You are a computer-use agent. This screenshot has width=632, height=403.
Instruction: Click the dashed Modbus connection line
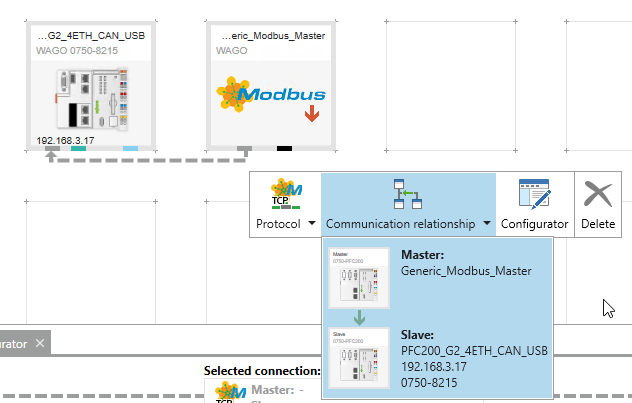148,160
